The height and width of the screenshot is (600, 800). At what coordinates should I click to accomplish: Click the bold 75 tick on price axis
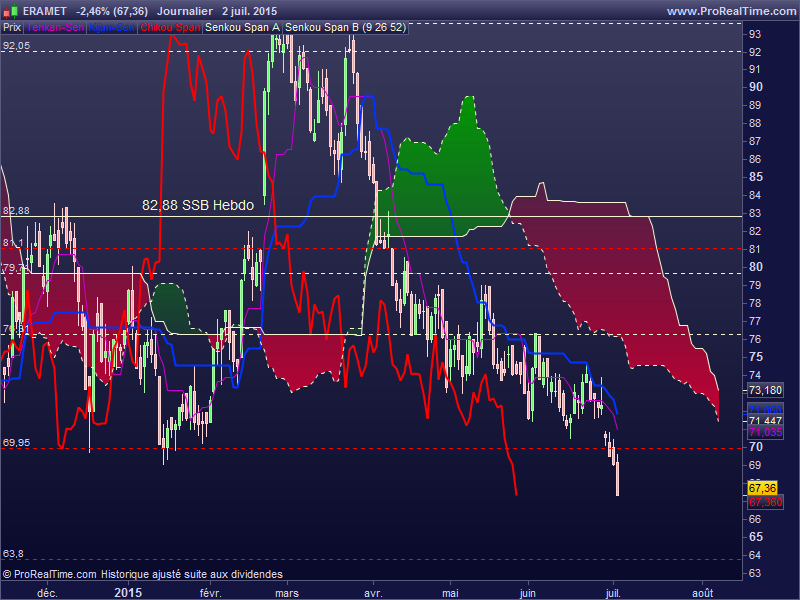pos(755,357)
